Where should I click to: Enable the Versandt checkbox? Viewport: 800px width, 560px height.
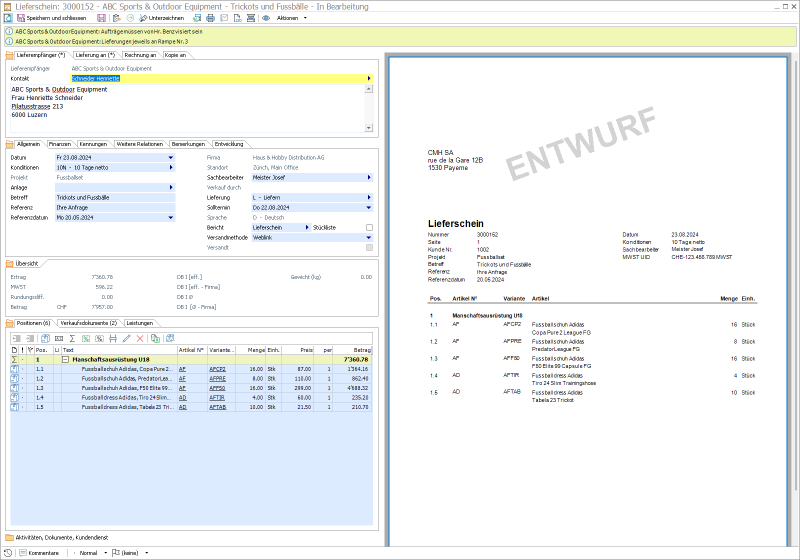coord(369,247)
